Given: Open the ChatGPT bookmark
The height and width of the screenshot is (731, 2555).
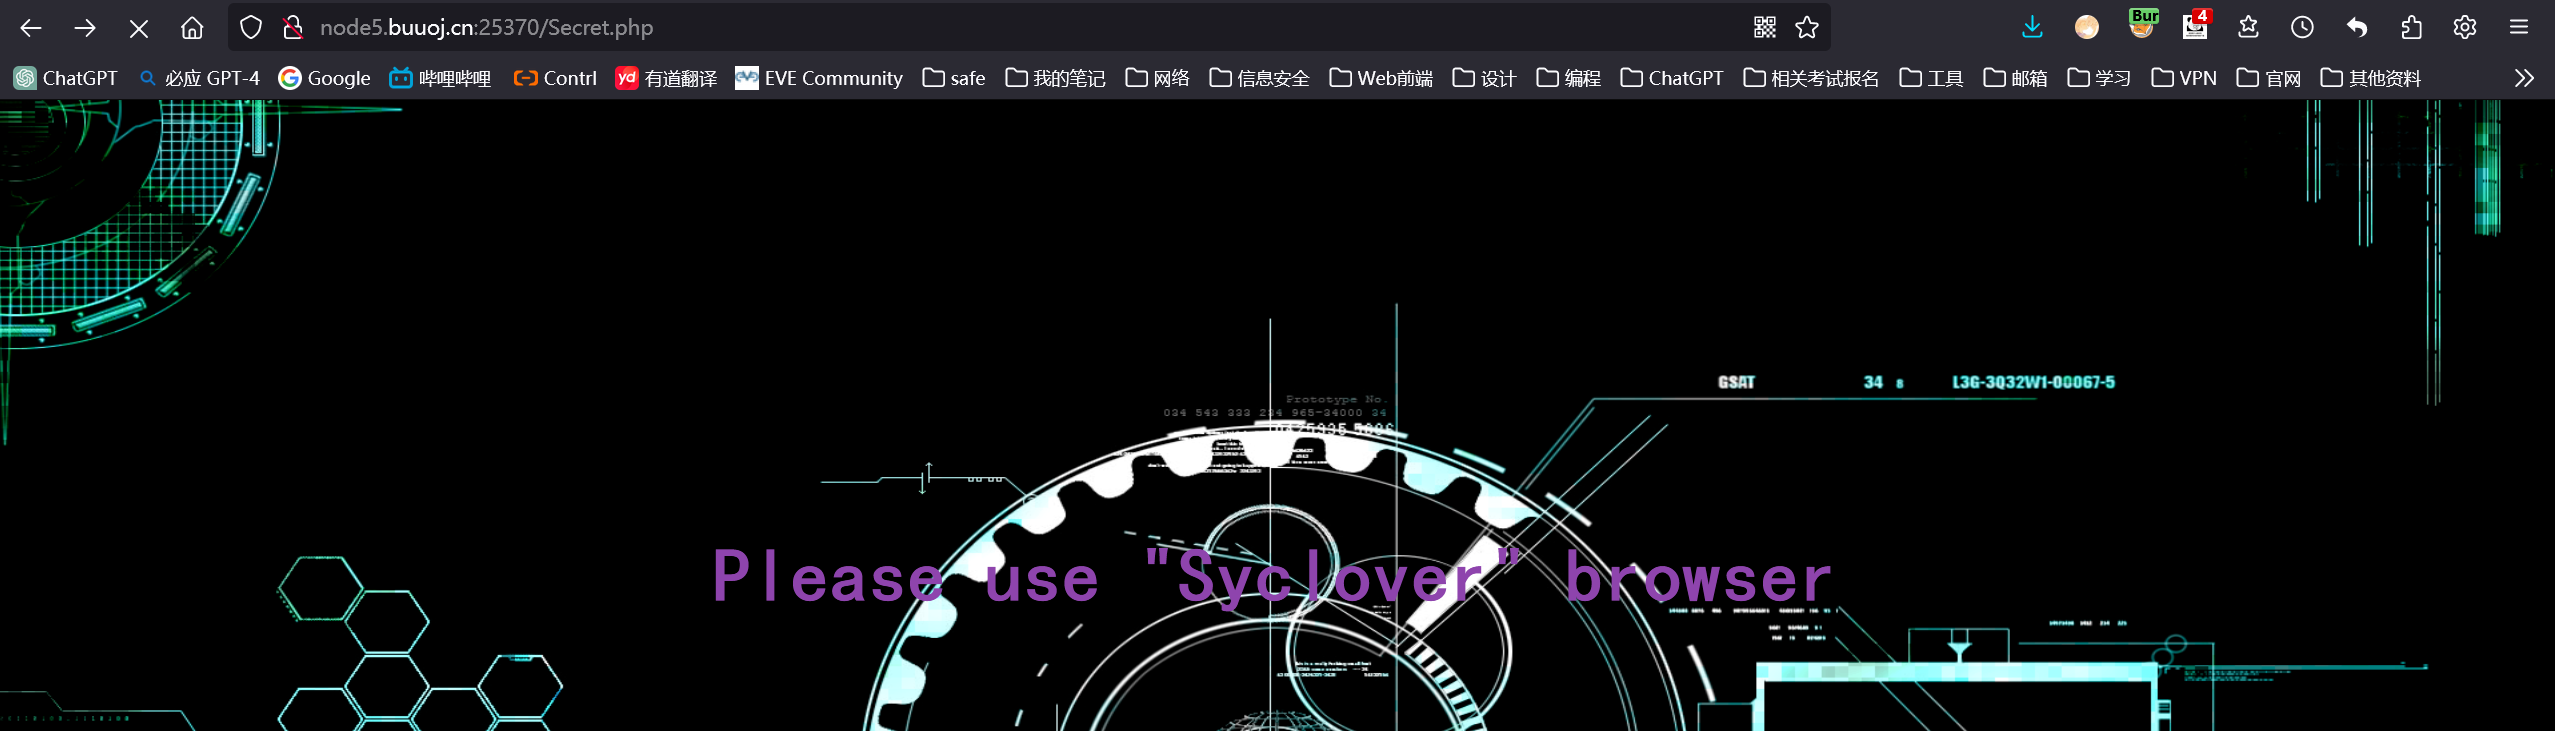Looking at the screenshot, I should coord(66,78).
